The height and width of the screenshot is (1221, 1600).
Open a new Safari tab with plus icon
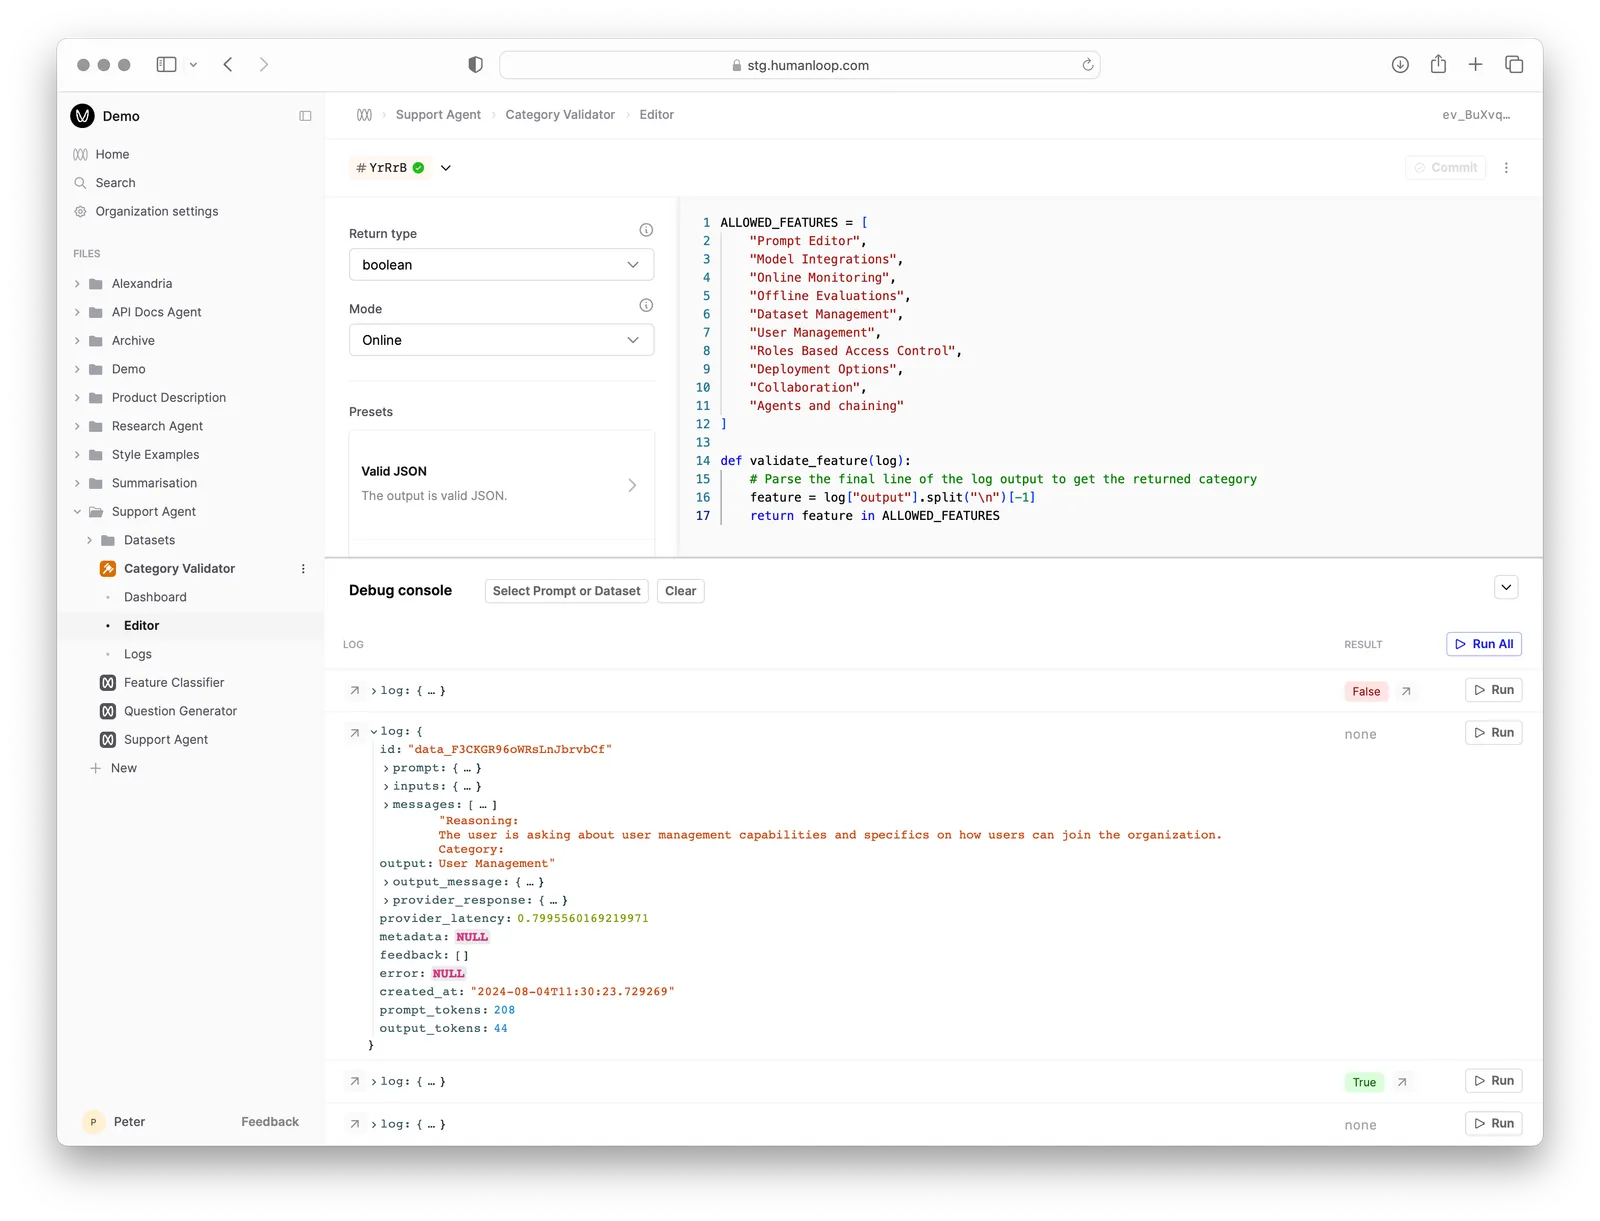[1475, 65]
